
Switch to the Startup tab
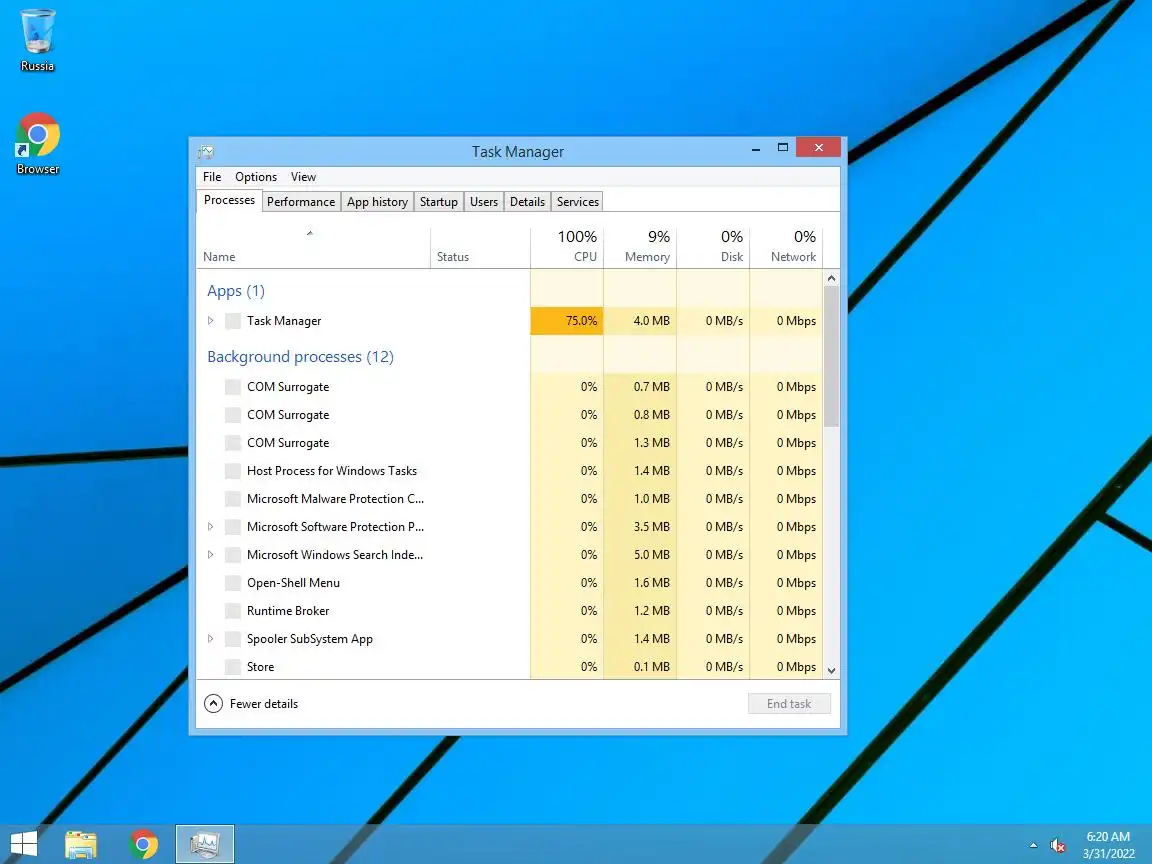[x=439, y=202]
